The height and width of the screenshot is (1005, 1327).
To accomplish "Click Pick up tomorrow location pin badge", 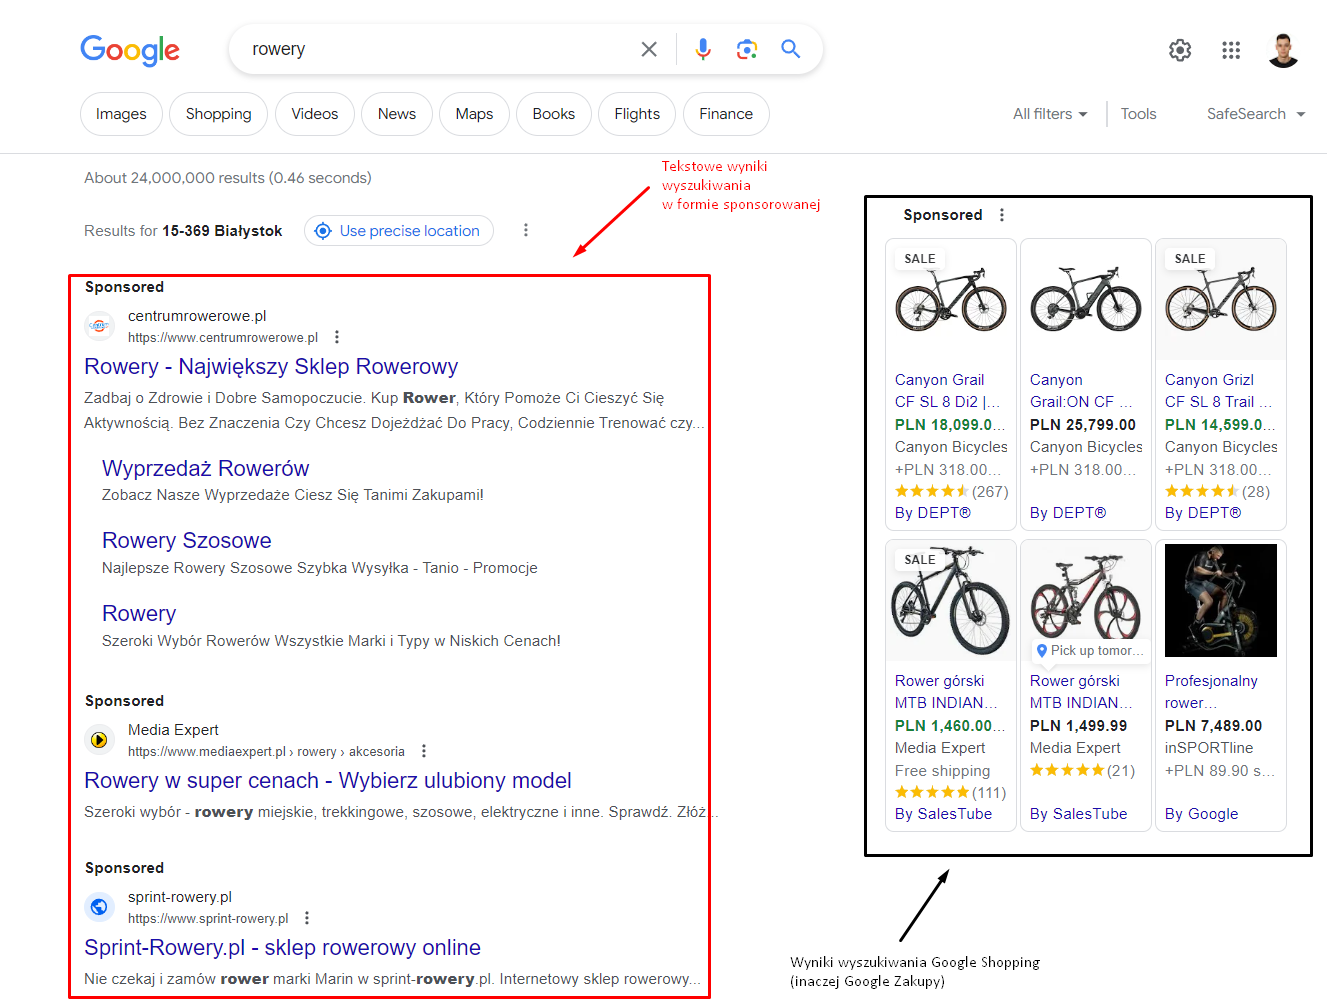I will pyautogui.click(x=1089, y=650).
